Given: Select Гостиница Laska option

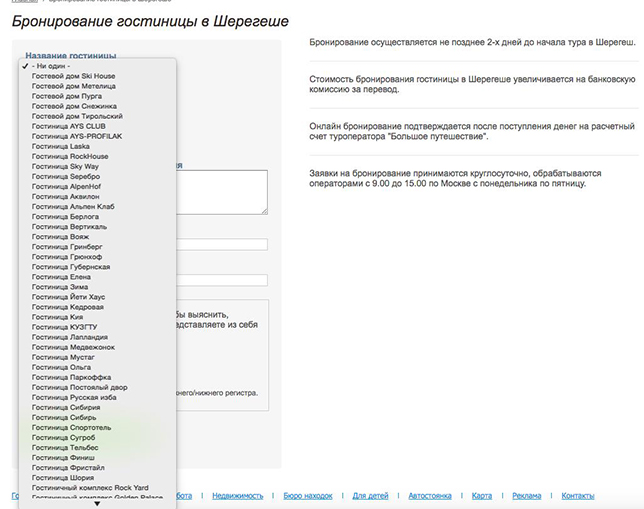Looking at the screenshot, I should coord(97,146).
